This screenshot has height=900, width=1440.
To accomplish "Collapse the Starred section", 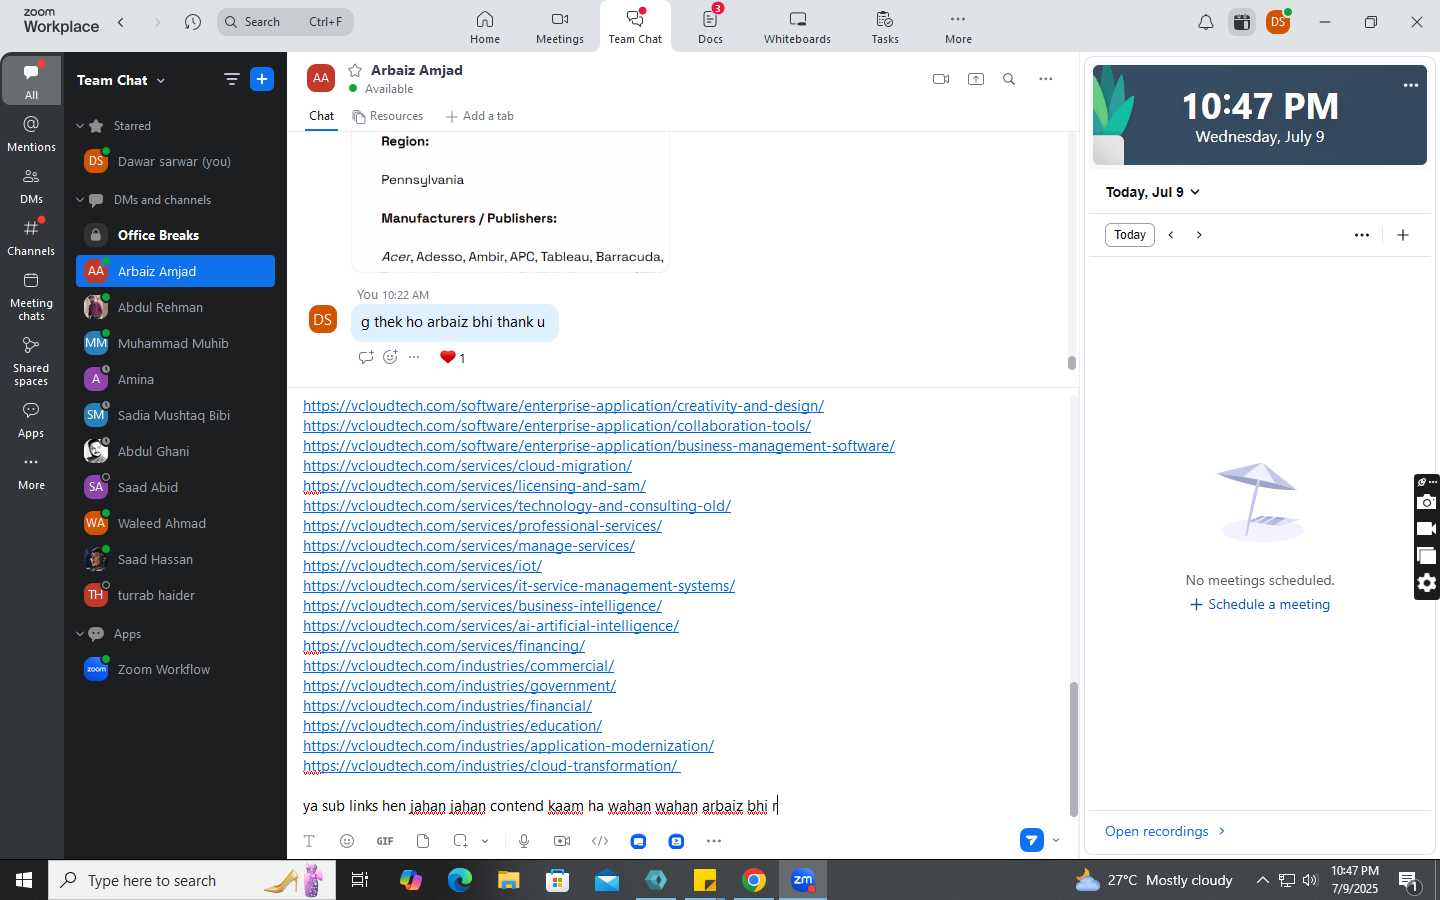I will pyautogui.click(x=80, y=126).
